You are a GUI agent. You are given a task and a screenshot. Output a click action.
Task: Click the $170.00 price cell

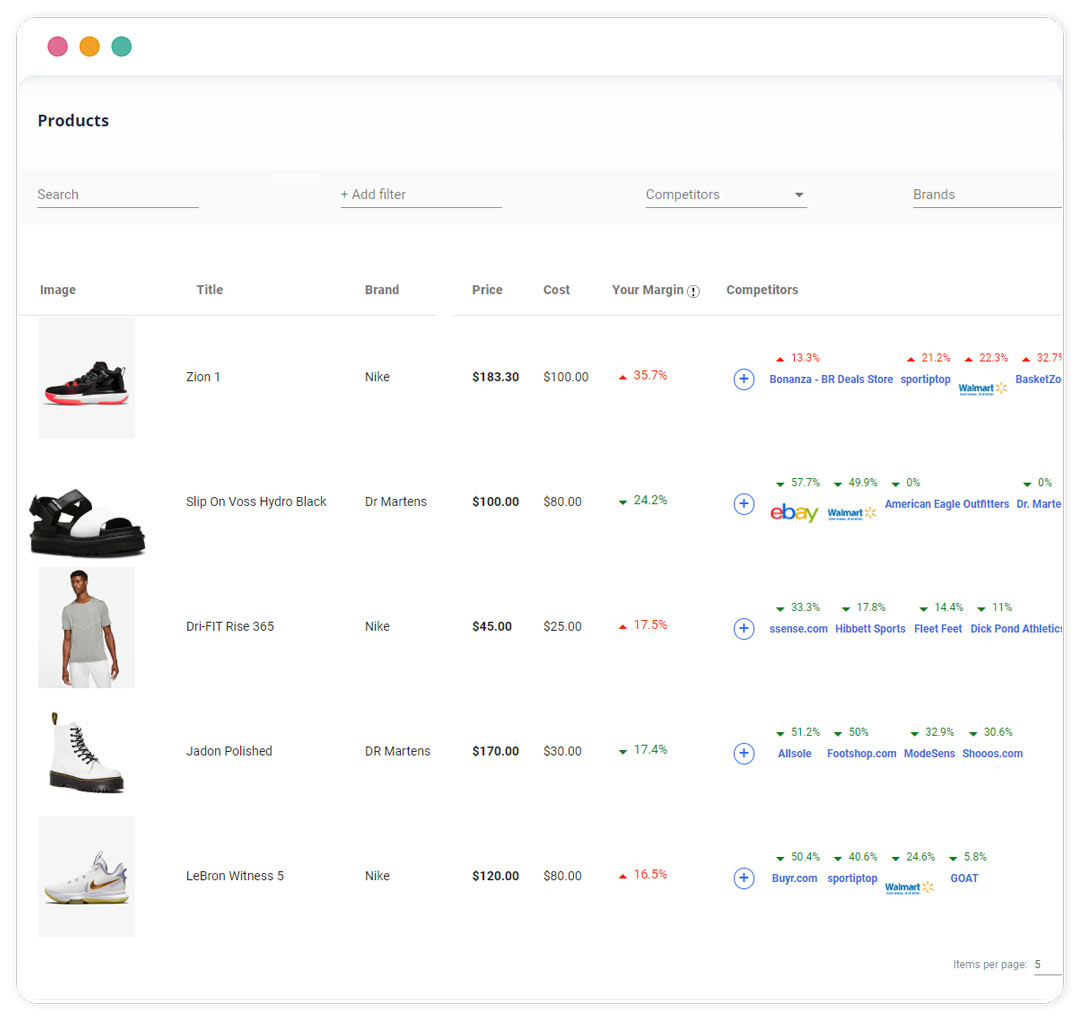495,751
